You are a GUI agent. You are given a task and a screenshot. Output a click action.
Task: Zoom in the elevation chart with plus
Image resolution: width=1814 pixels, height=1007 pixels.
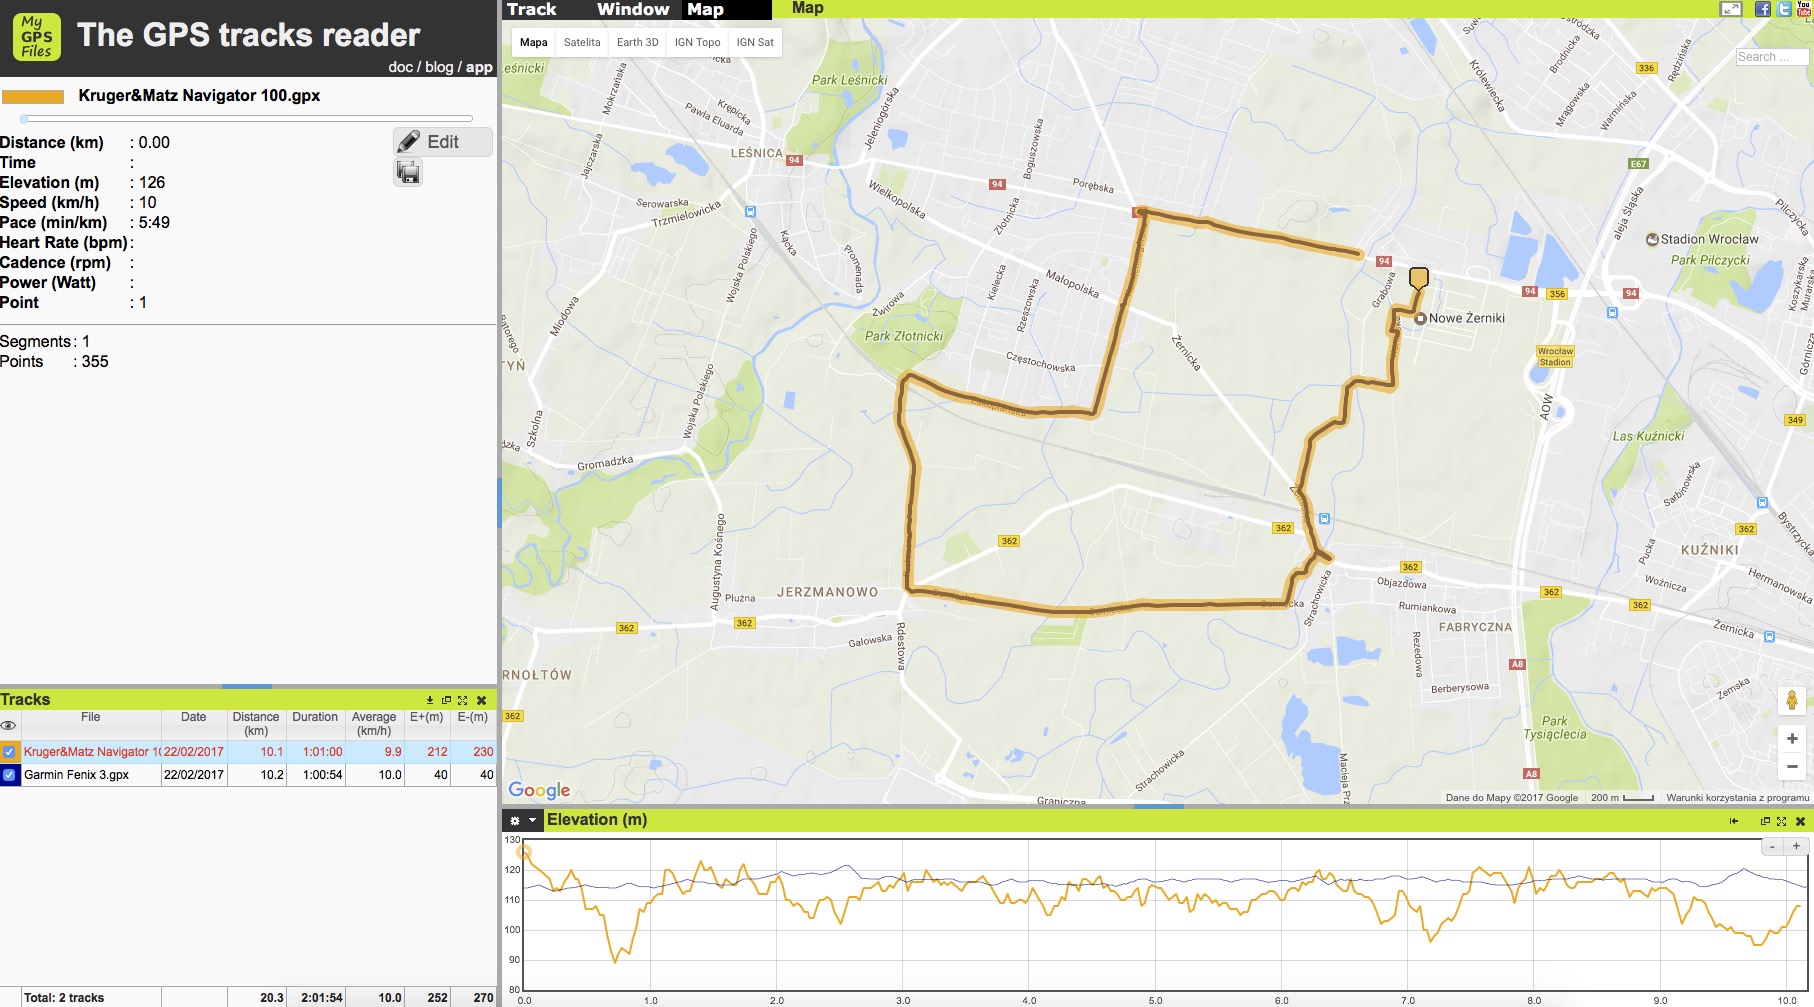click(x=1796, y=847)
